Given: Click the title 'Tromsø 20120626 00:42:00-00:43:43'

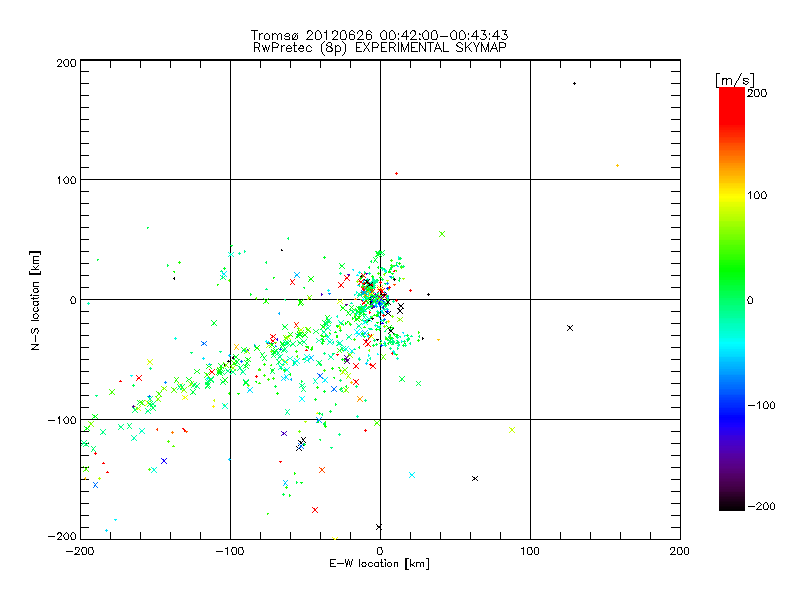Looking at the screenshot, I should (x=379, y=35).
